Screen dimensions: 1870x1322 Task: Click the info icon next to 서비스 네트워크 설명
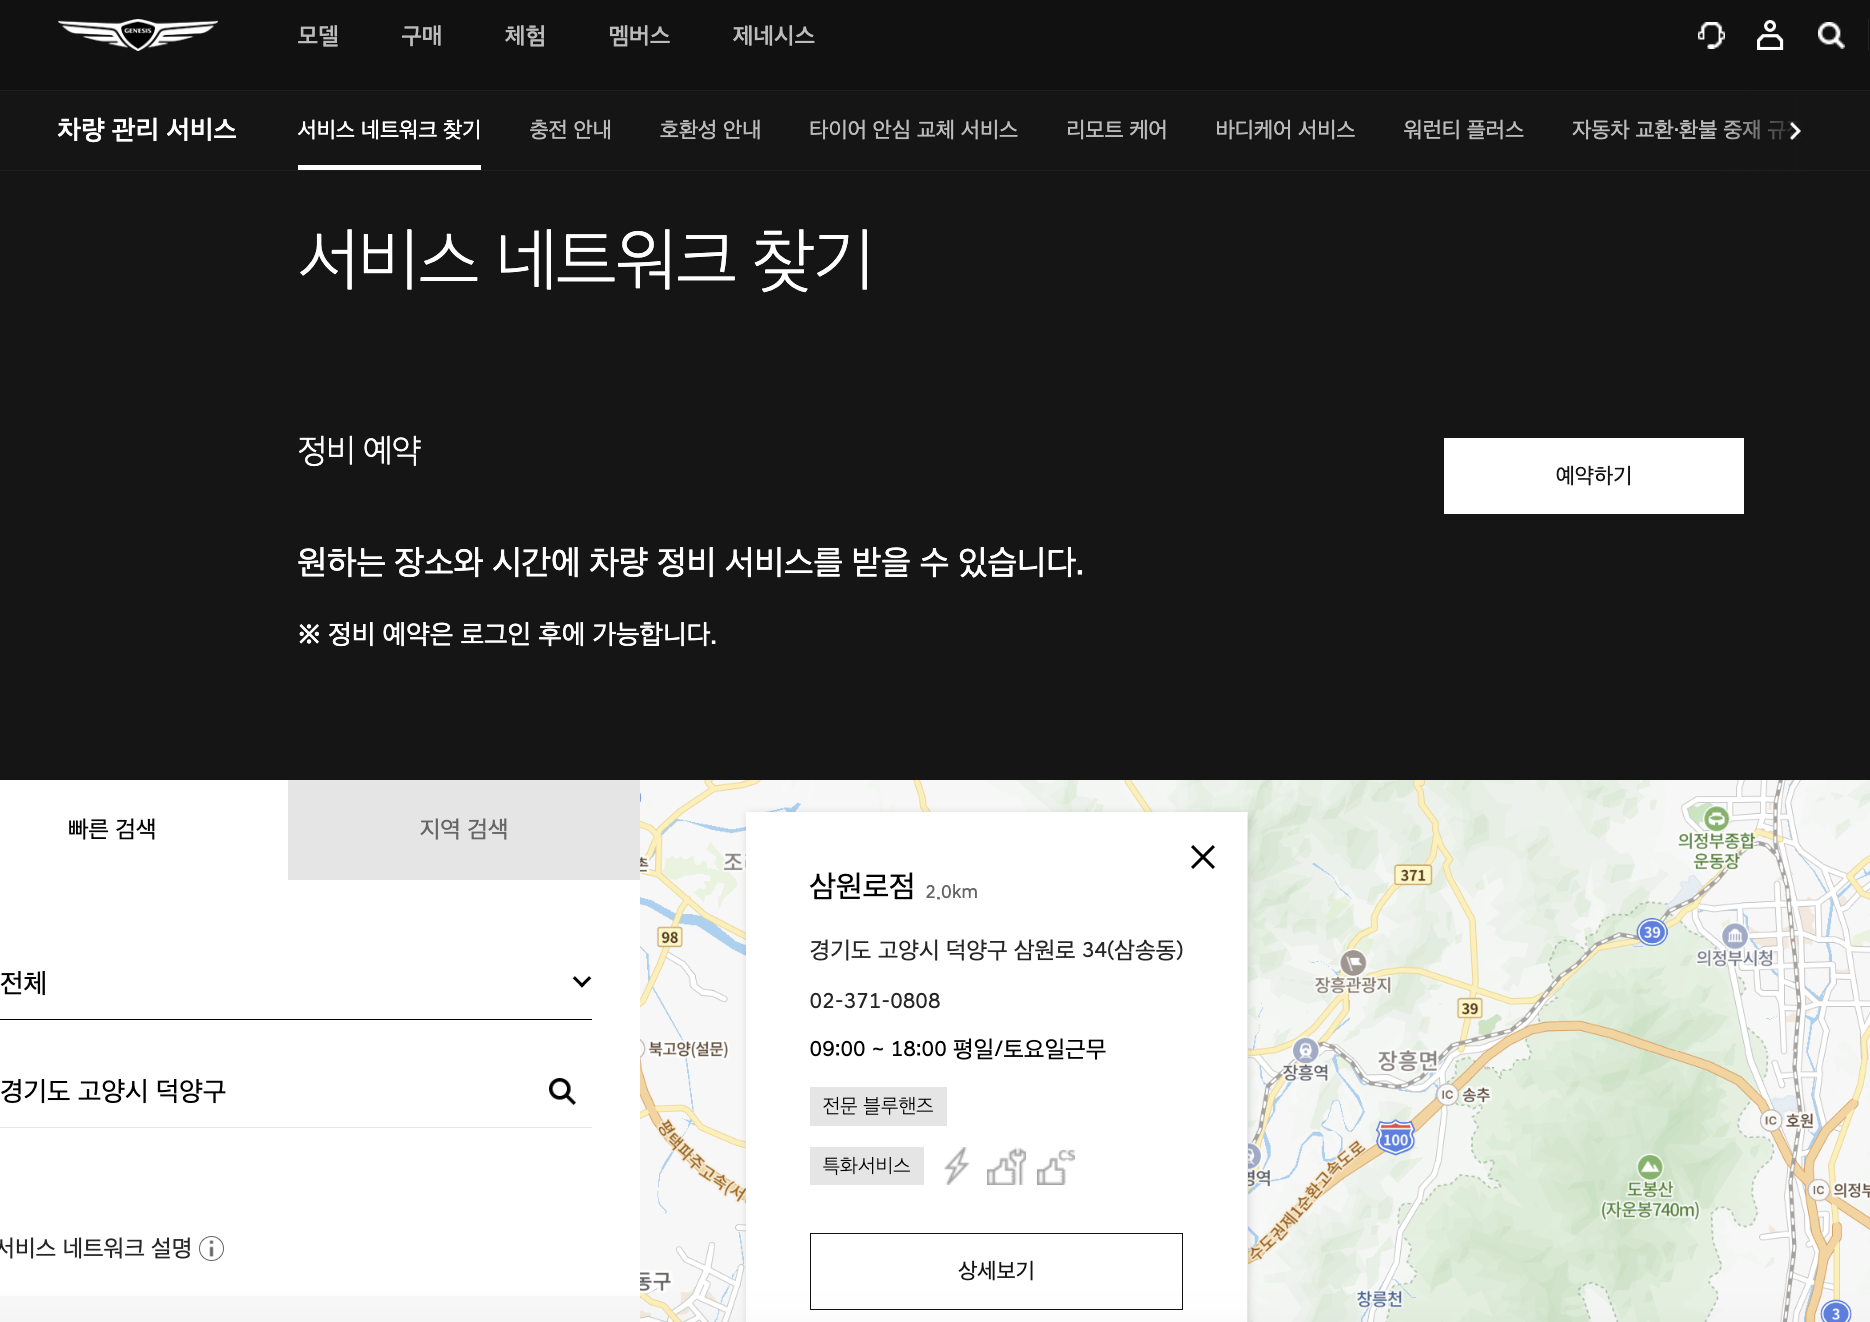tap(211, 1248)
